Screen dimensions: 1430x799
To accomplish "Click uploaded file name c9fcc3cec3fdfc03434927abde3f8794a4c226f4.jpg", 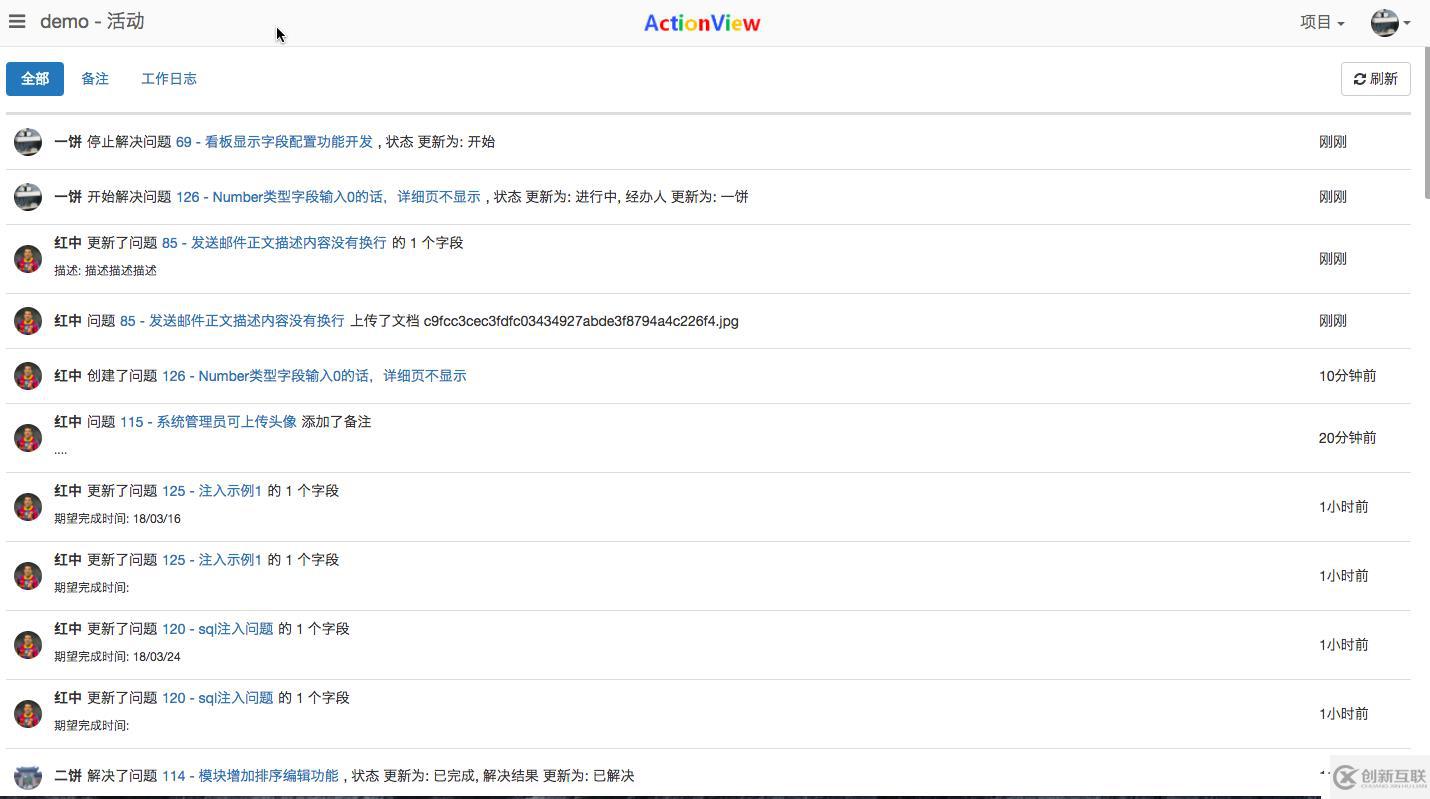I will 581,321.
